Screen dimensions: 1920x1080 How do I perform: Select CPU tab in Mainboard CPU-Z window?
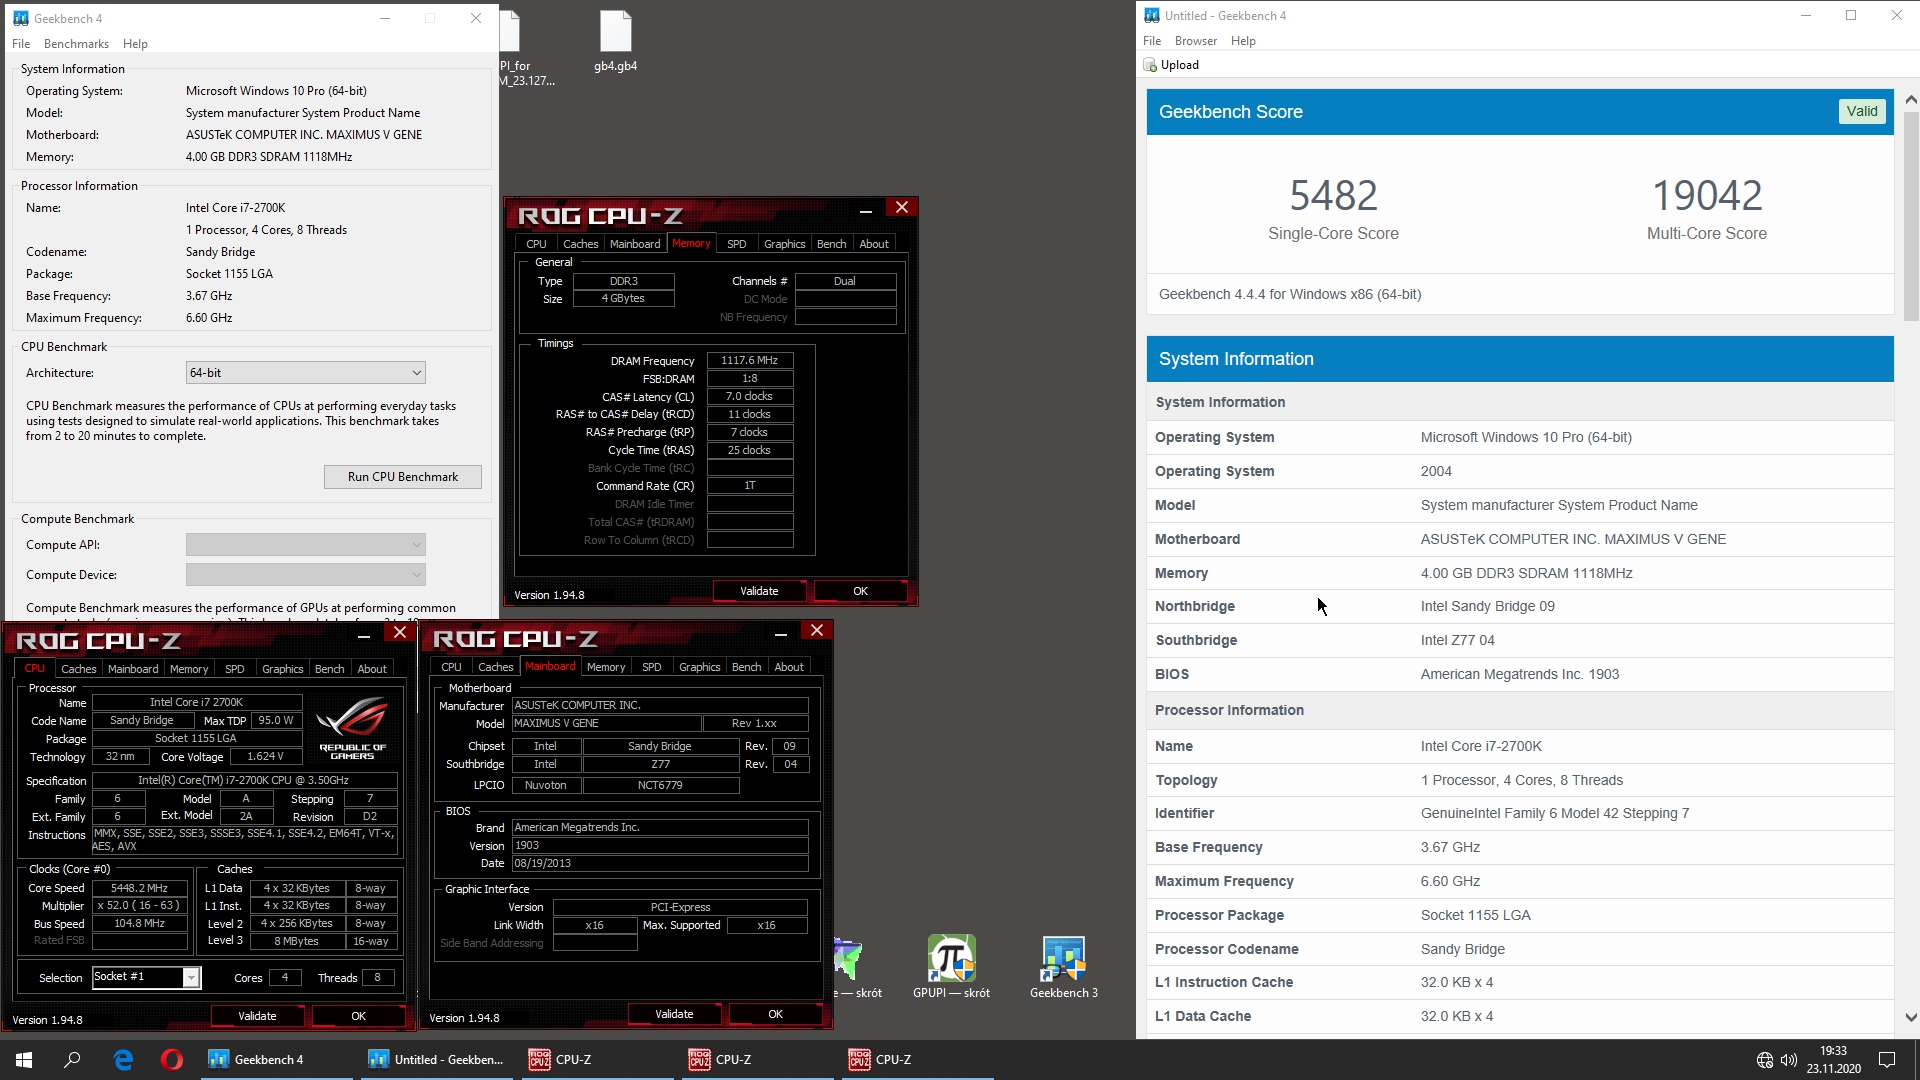click(452, 667)
